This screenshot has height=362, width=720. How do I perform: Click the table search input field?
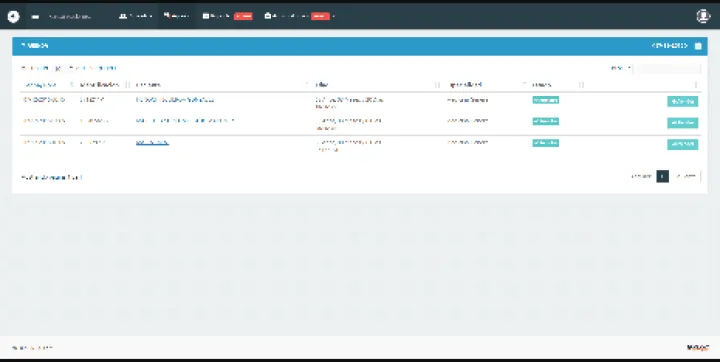coord(667,68)
